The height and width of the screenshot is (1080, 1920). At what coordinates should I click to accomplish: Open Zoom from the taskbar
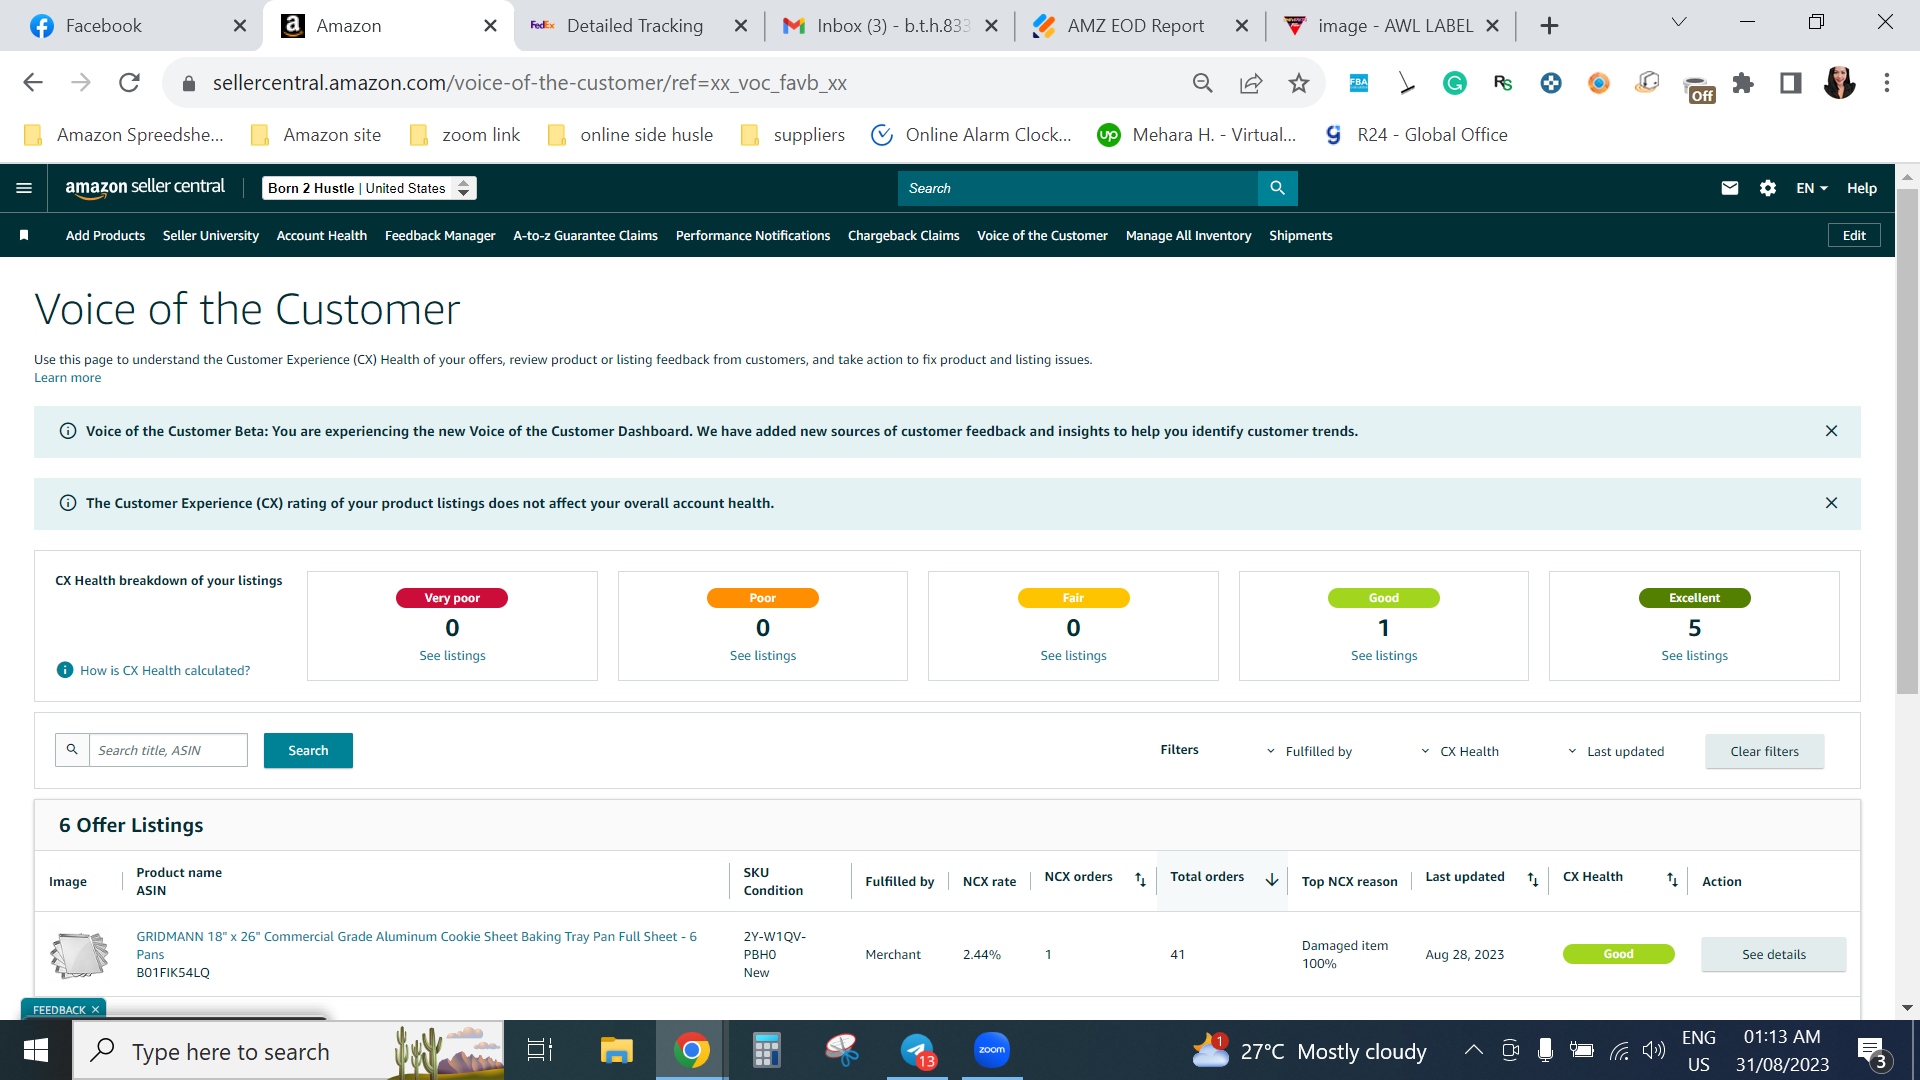[992, 1050]
